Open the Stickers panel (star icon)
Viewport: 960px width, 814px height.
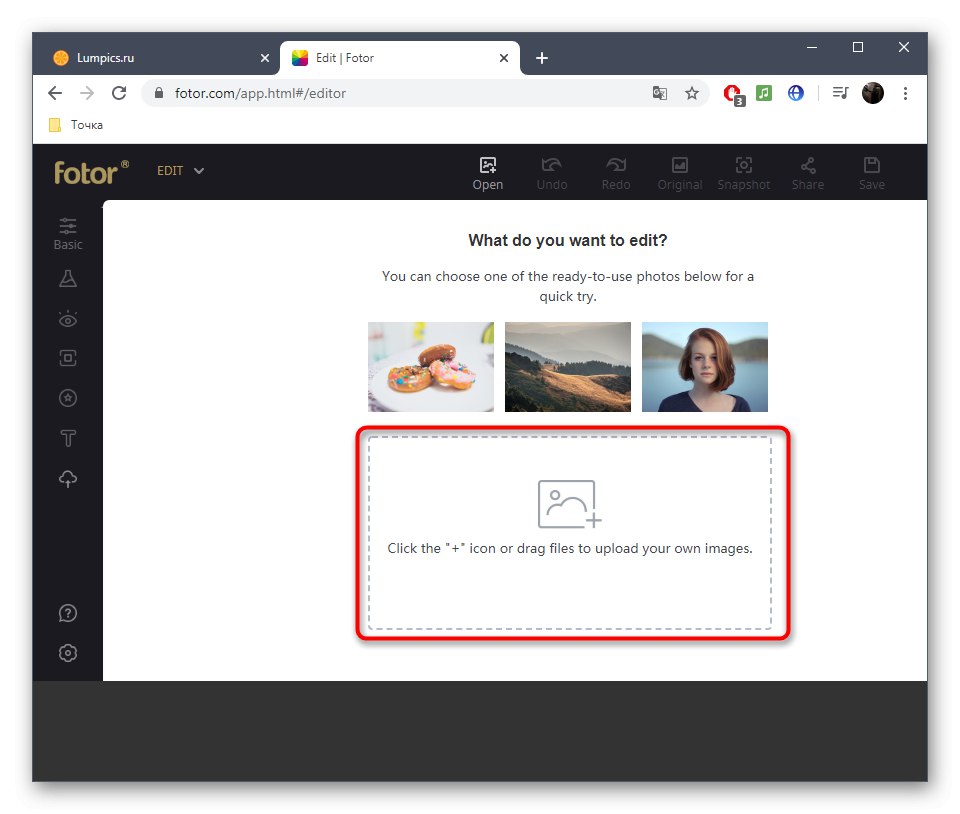pos(67,397)
